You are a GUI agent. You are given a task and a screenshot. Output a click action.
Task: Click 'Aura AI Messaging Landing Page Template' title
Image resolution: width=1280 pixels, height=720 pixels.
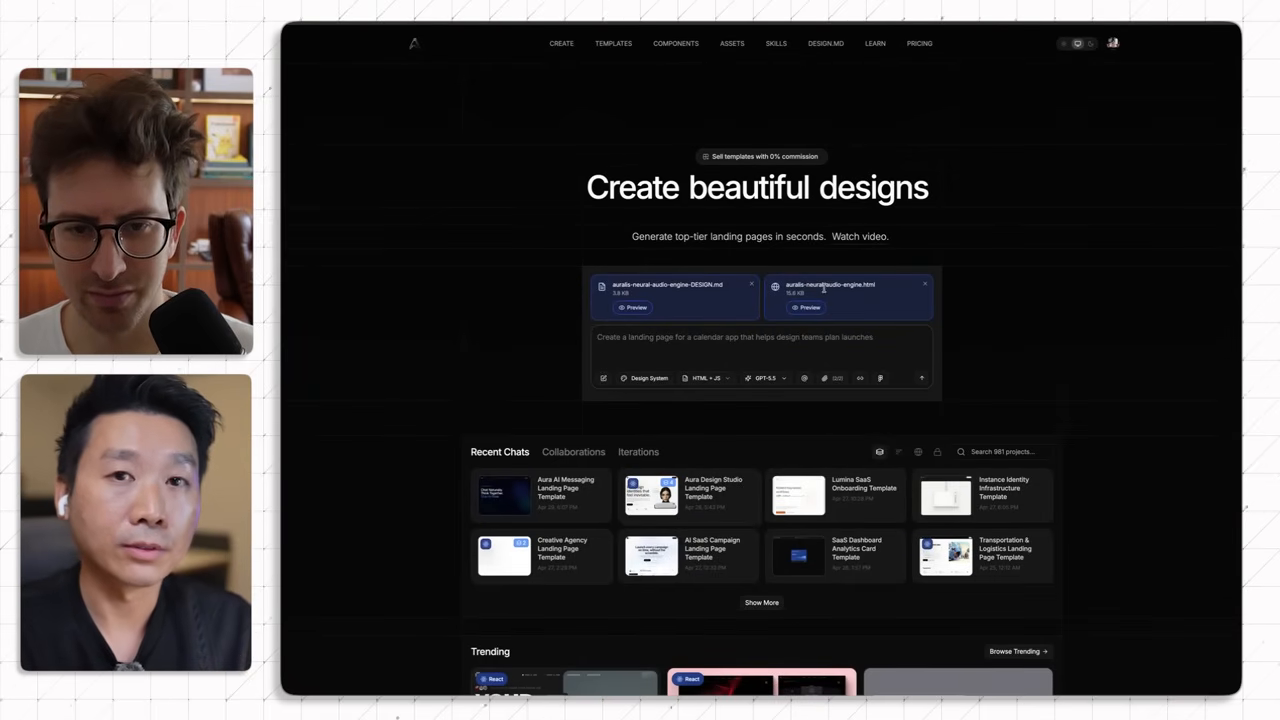[x=566, y=488]
